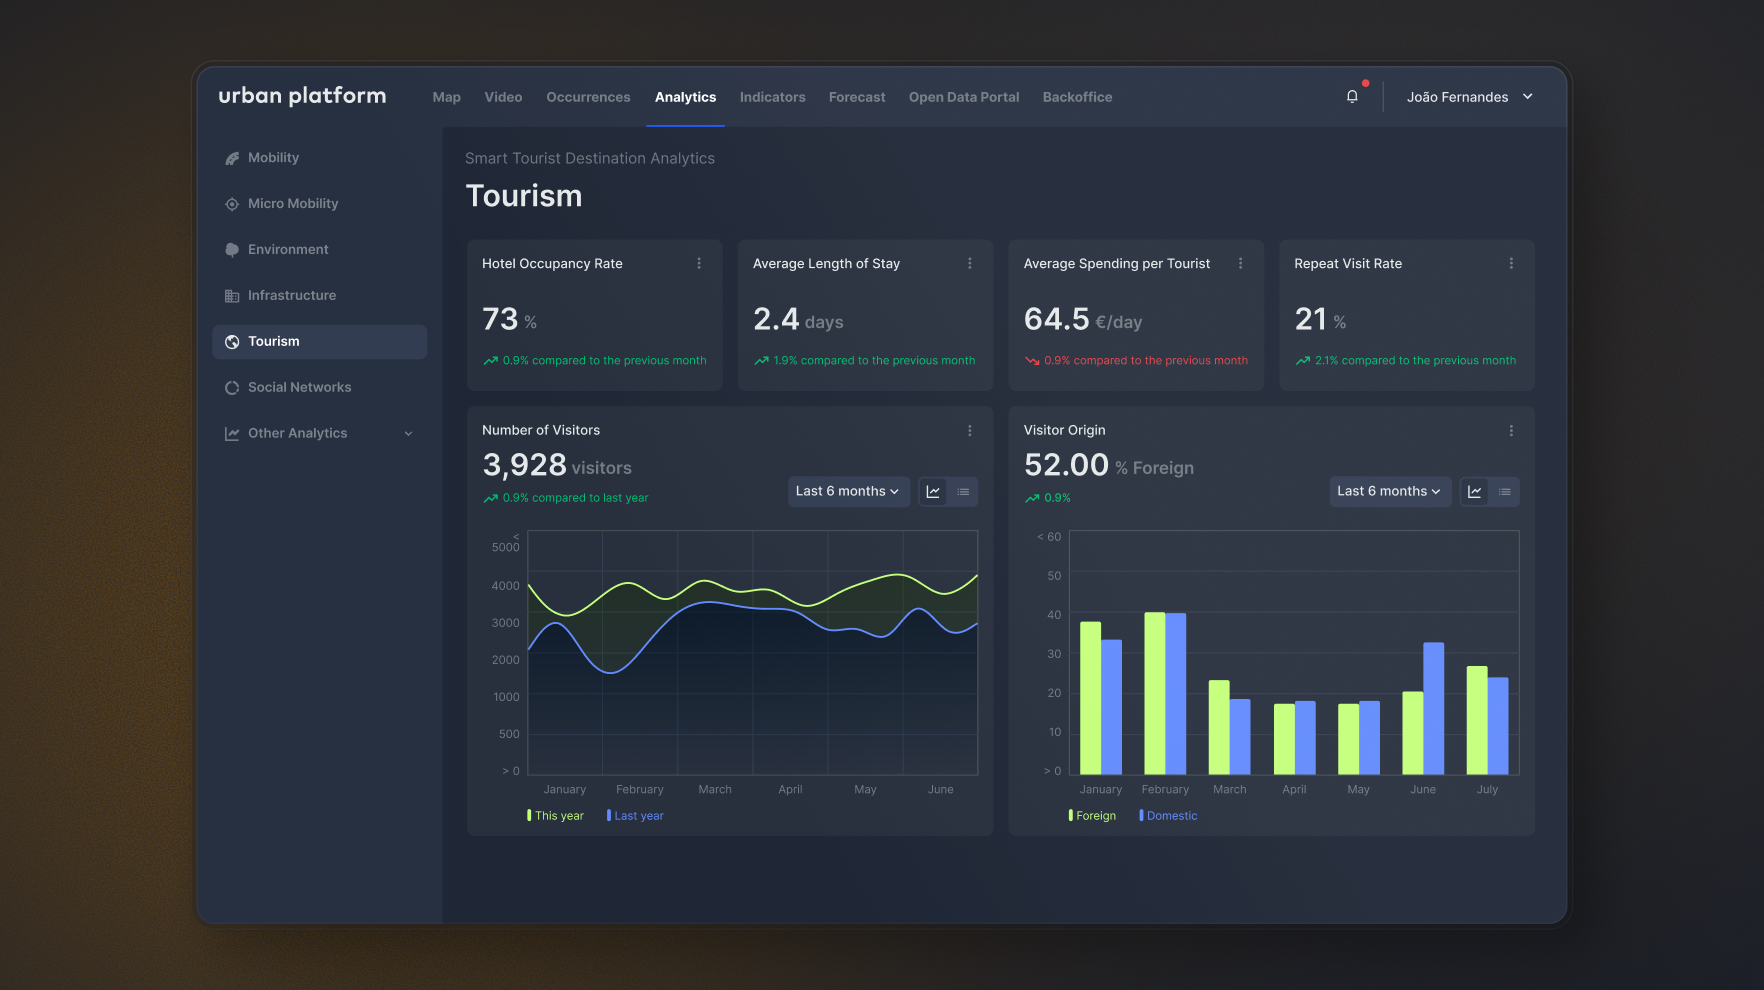Switch Visitor Origin to chart view
This screenshot has width=1764, height=990.
click(1474, 492)
